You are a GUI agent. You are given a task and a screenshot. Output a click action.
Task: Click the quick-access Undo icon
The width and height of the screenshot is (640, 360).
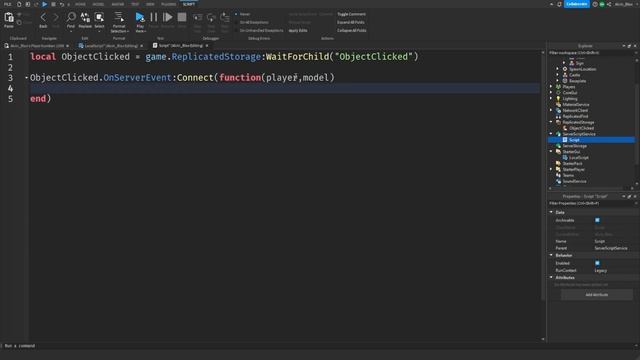[x=62, y=4]
